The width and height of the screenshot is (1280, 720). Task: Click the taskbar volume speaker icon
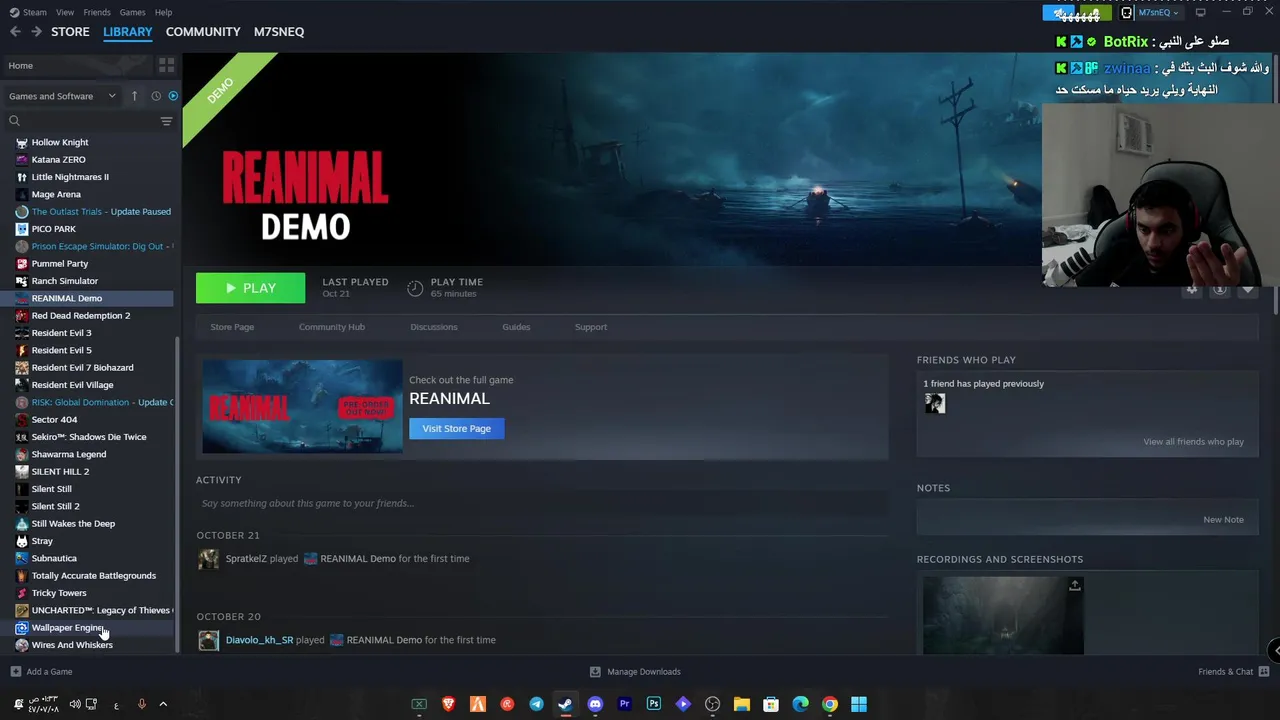tap(75, 704)
